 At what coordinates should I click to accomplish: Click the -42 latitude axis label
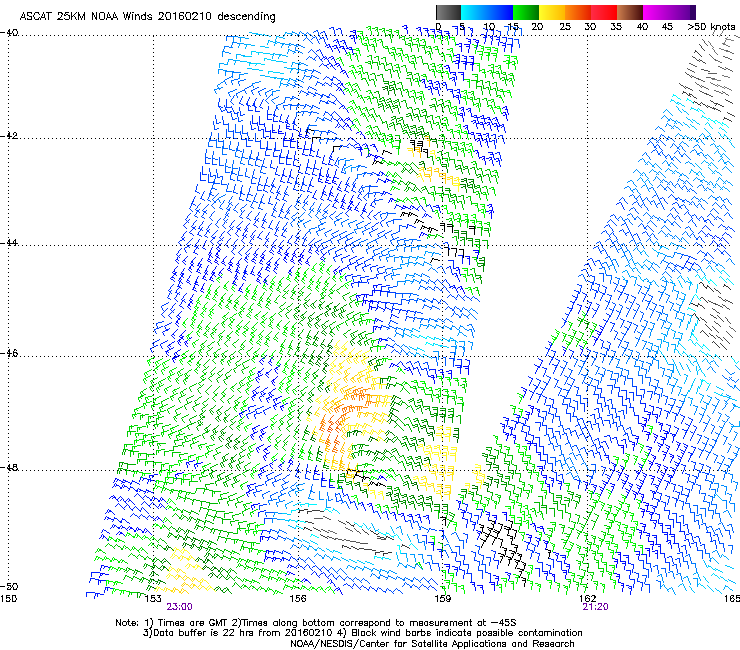(x=9, y=136)
